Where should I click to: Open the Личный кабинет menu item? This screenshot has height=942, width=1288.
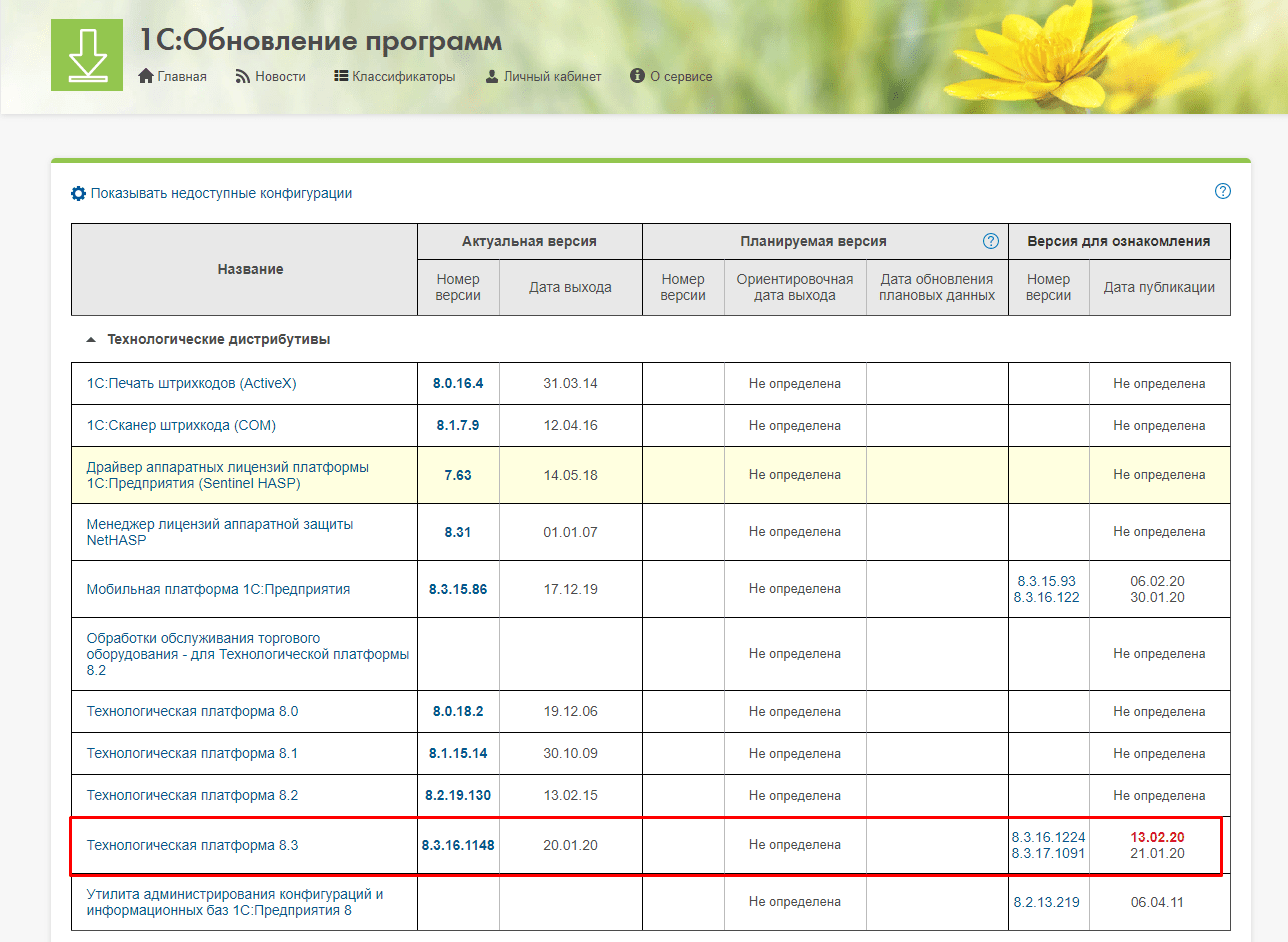(x=553, y=76)
